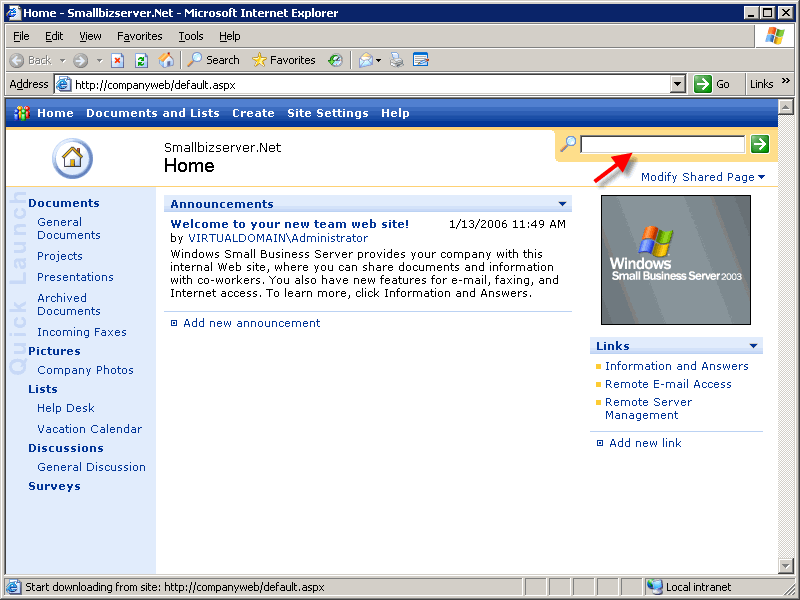Open the Favorites star button
The width and height of the screenshot is (800, 600).
pos(284,60)
